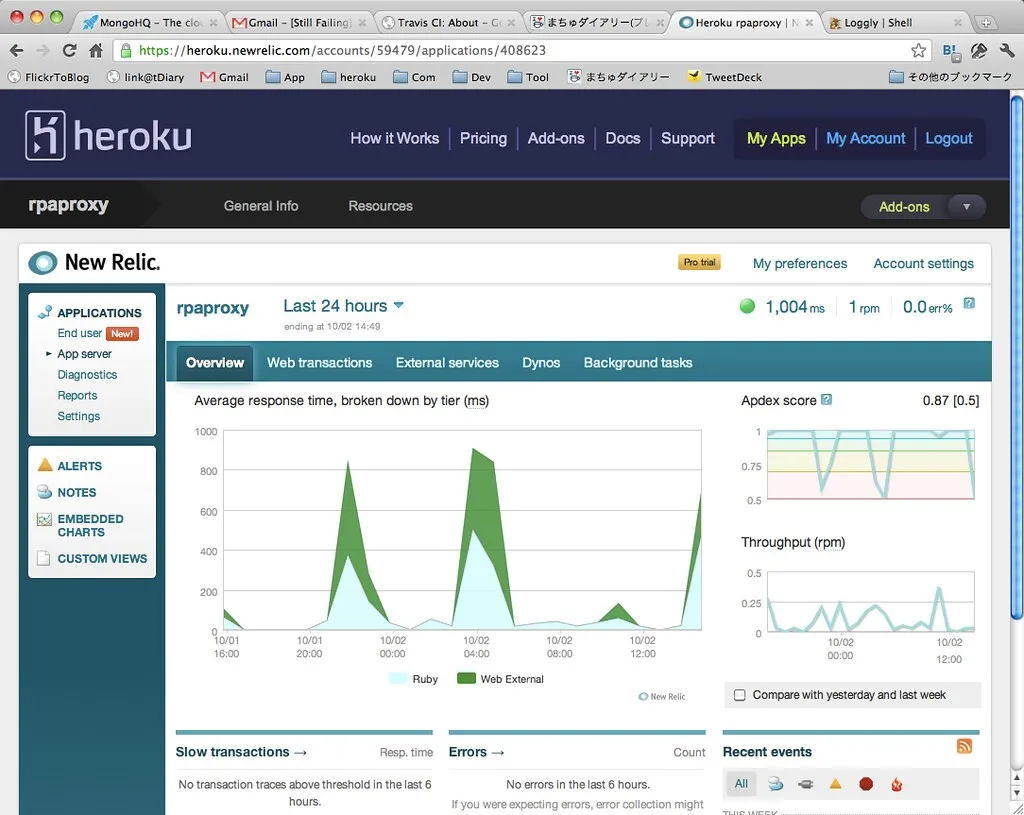Bookmark this page with the star icon
This screenshot has height=815, width=1024.
(x=918, y=50)
